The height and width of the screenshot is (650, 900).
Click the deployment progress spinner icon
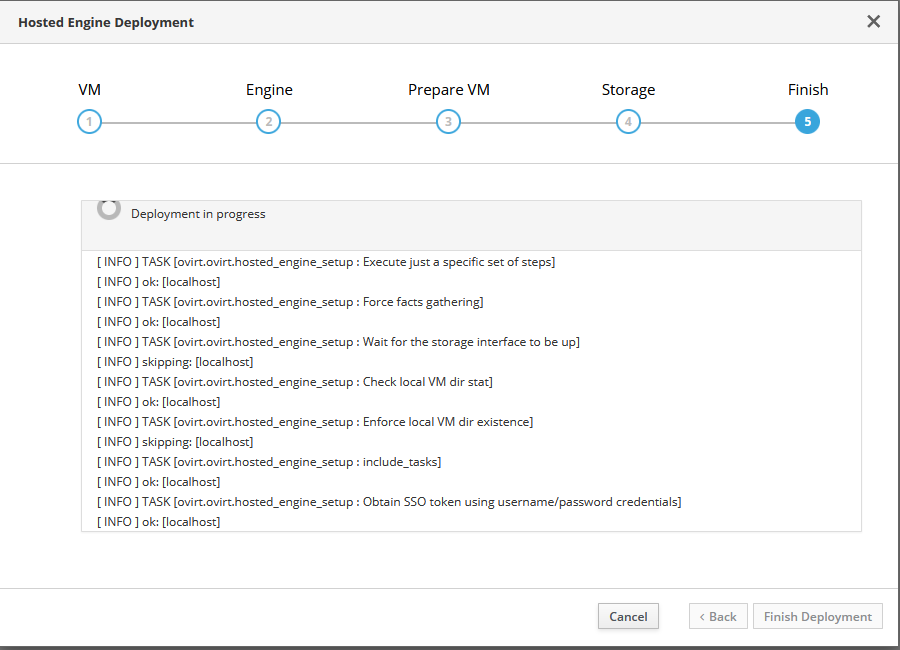pos(109,209)
